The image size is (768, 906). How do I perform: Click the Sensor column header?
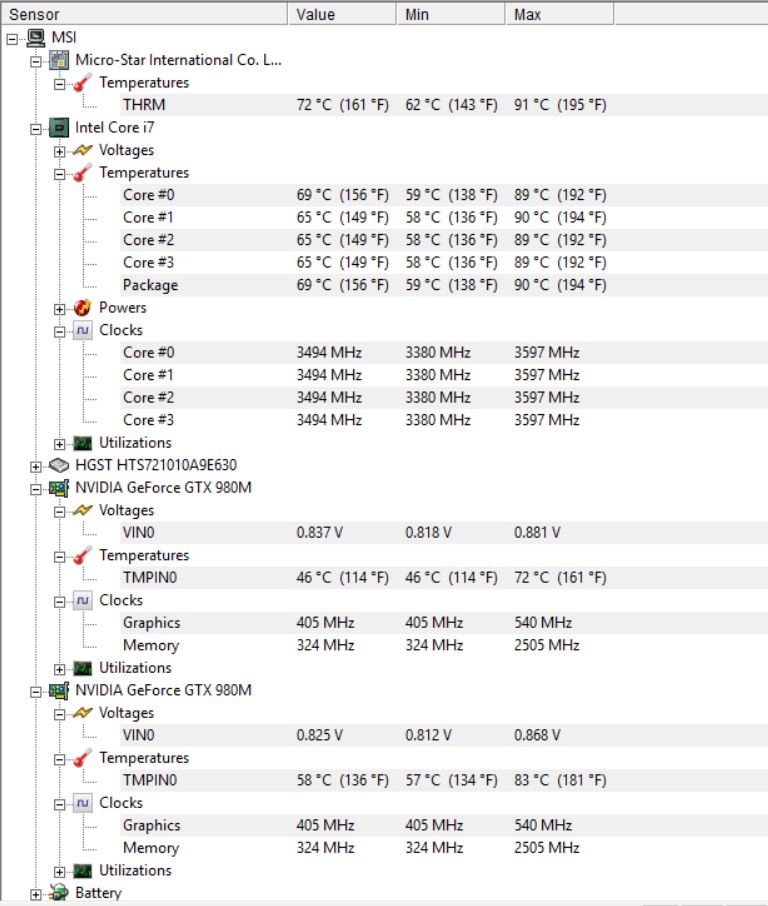coord(144,14)
